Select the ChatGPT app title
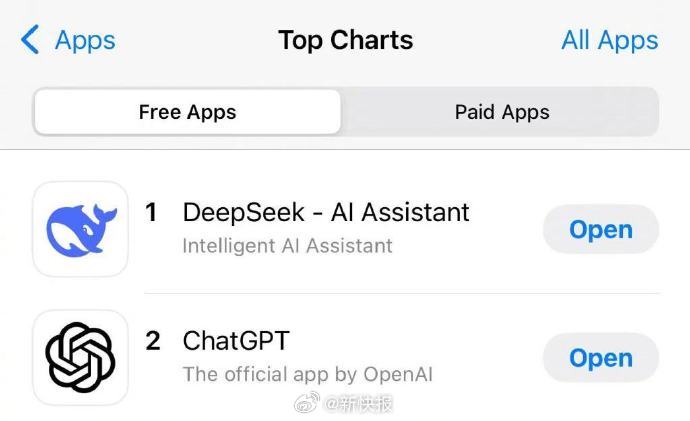Image resolution: width=690 pixels, height=421 pixels. click(x=236, y=341)
